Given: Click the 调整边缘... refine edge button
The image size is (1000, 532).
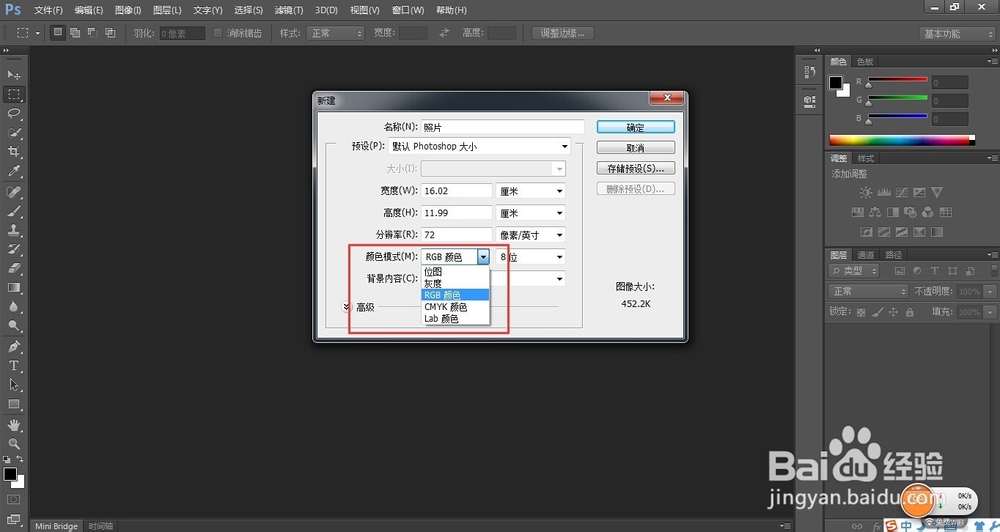Looking at the screenshot, I should [563, 33].
